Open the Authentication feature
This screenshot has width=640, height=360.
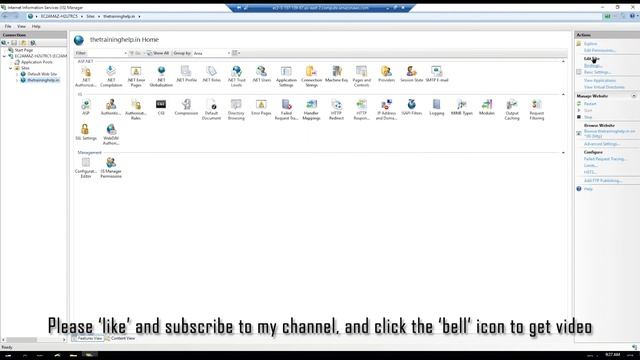pos(111,107)
